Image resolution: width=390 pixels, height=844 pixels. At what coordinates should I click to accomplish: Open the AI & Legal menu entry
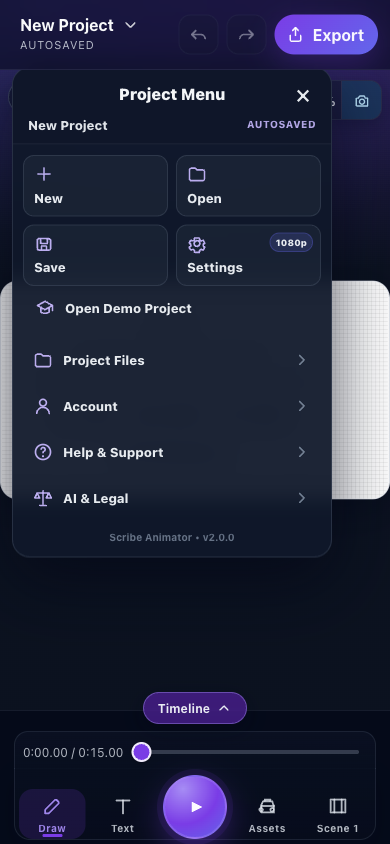click(172, 498)
